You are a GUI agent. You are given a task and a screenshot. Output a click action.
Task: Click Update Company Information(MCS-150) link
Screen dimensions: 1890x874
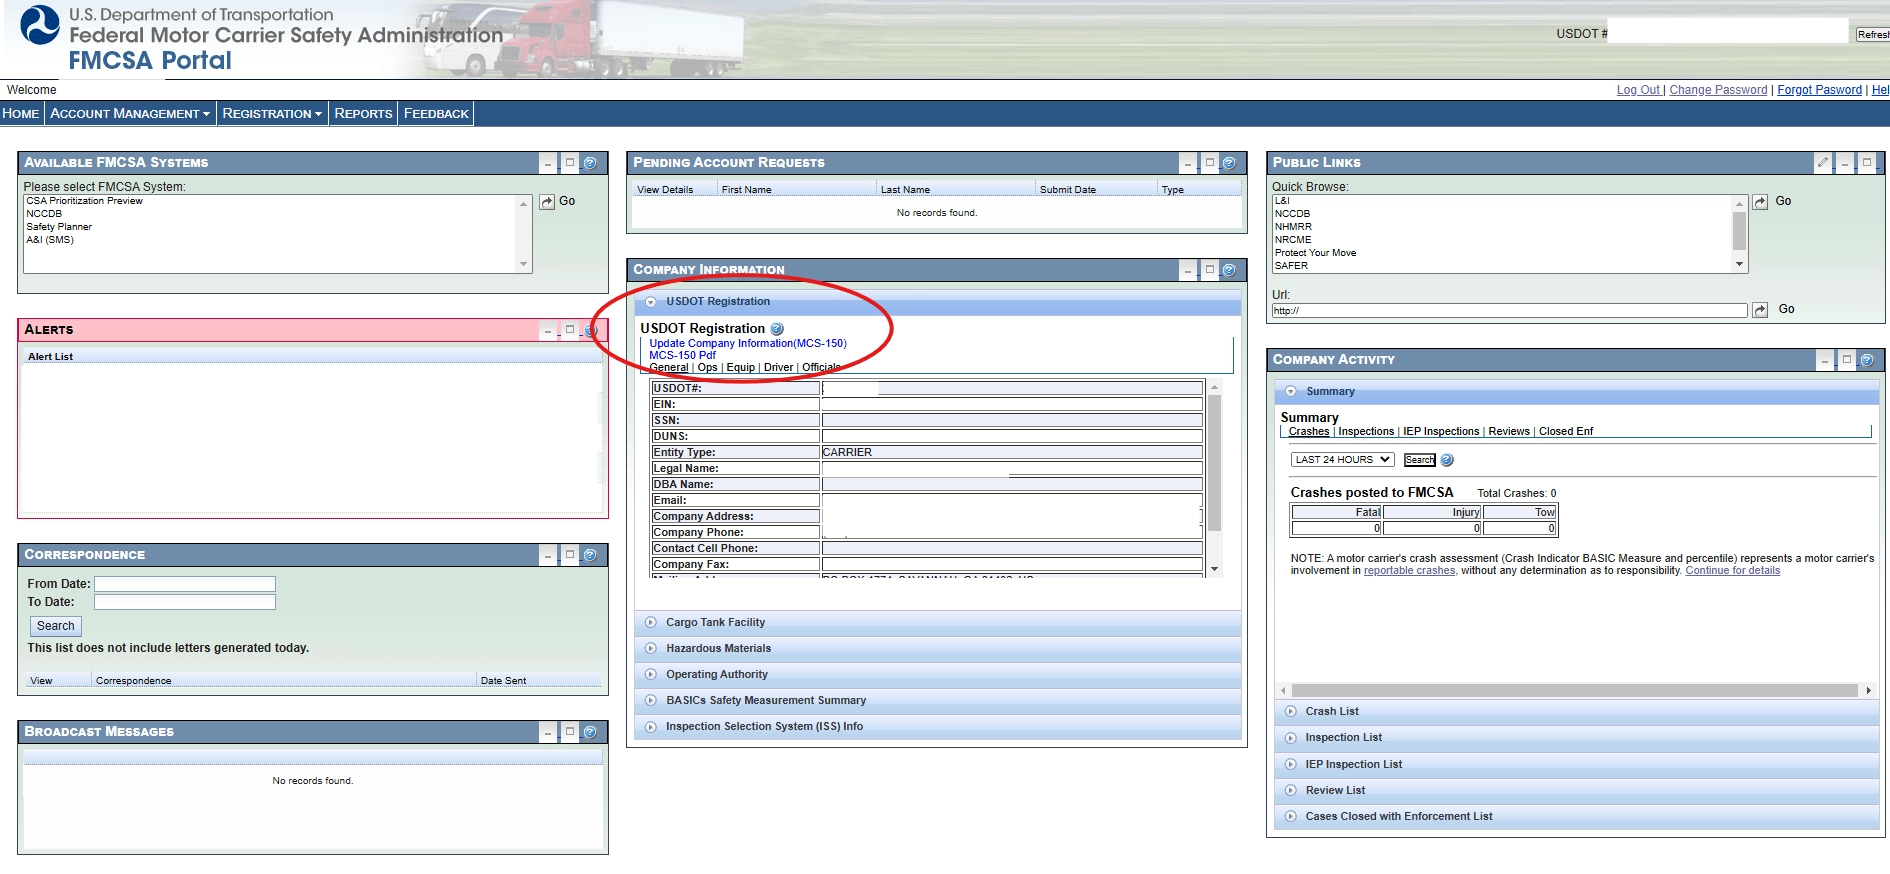748,344
